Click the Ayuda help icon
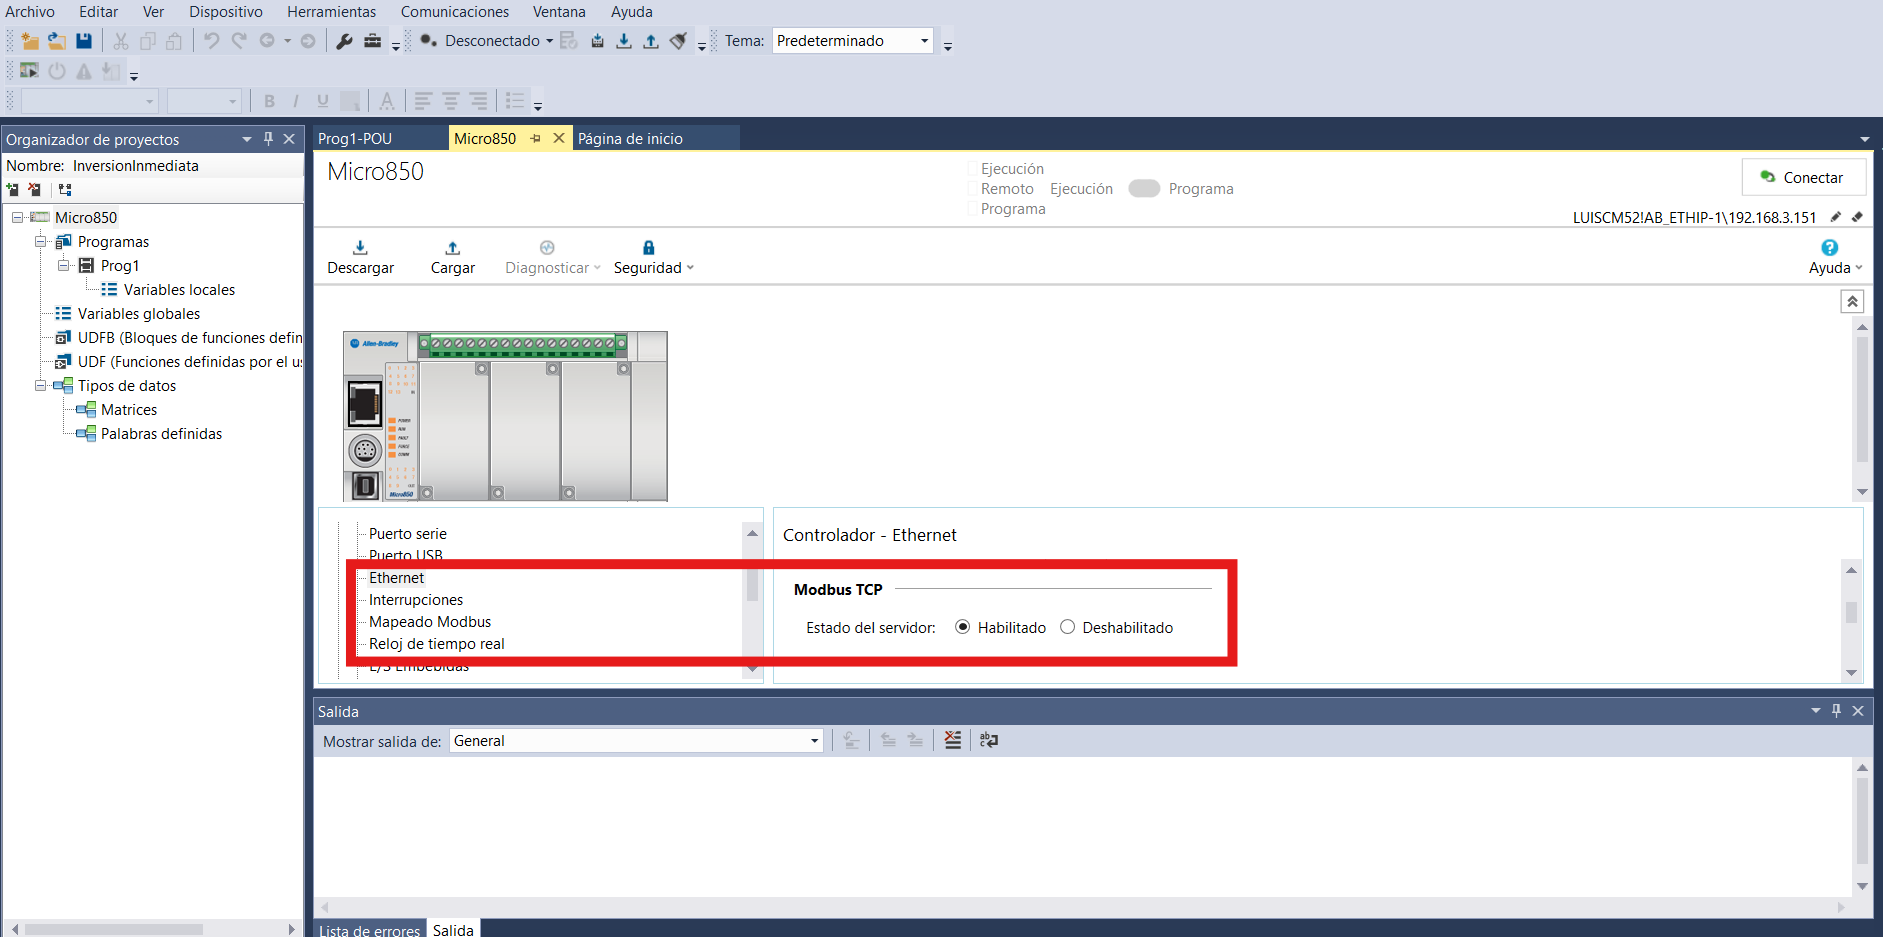This screenshot has width=1883, height=937. point(1829,247)
